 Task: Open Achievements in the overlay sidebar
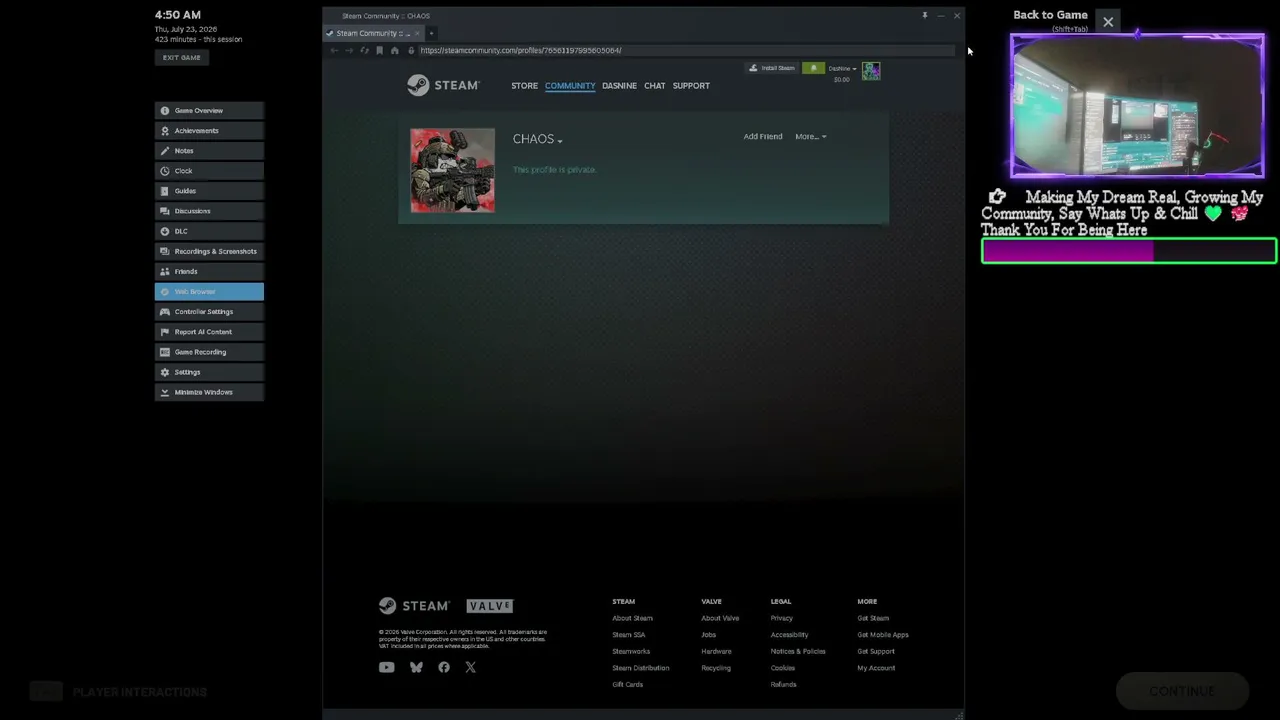coord(209,131)
